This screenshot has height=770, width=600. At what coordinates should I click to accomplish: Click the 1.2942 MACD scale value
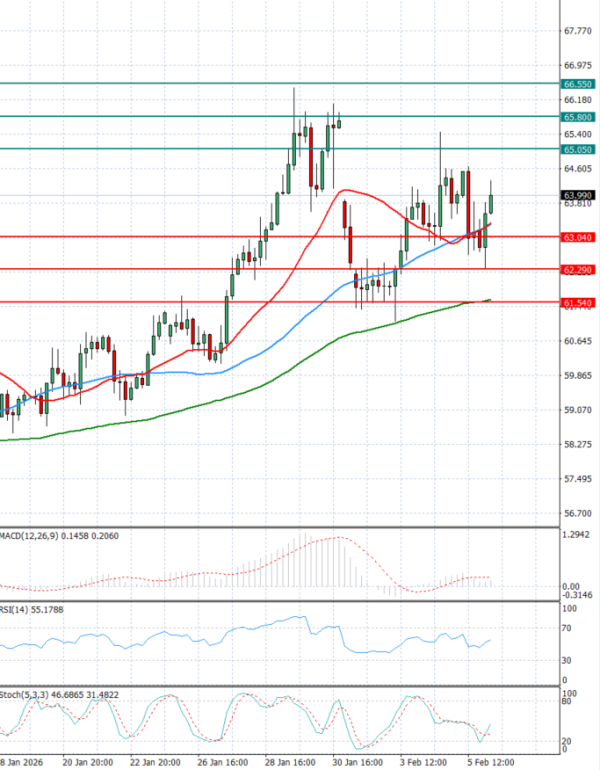click(577, 536)
